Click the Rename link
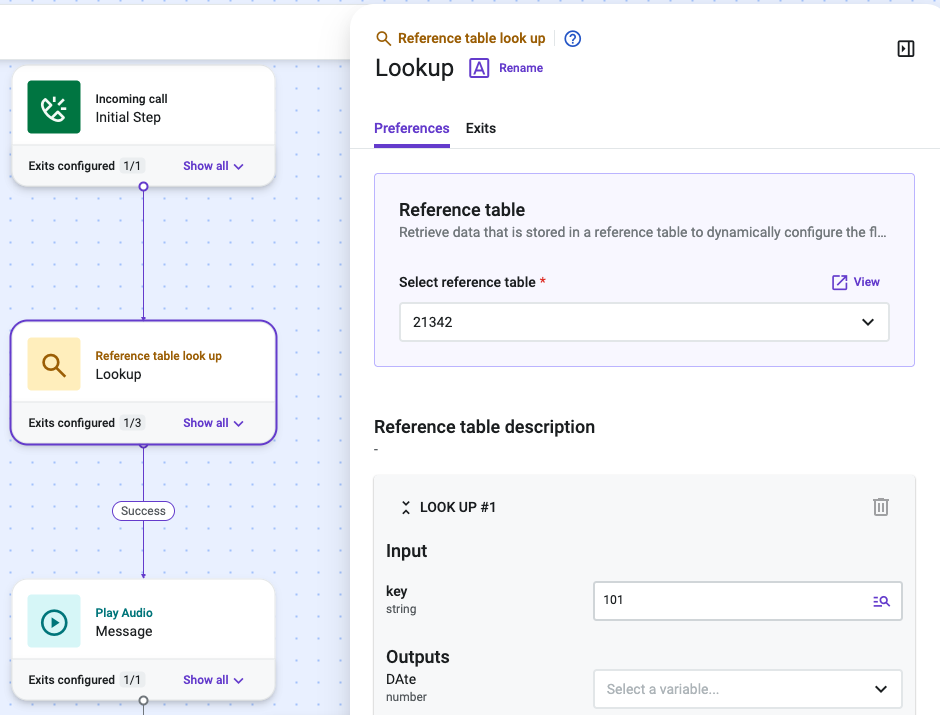 (x=521, y=68)
